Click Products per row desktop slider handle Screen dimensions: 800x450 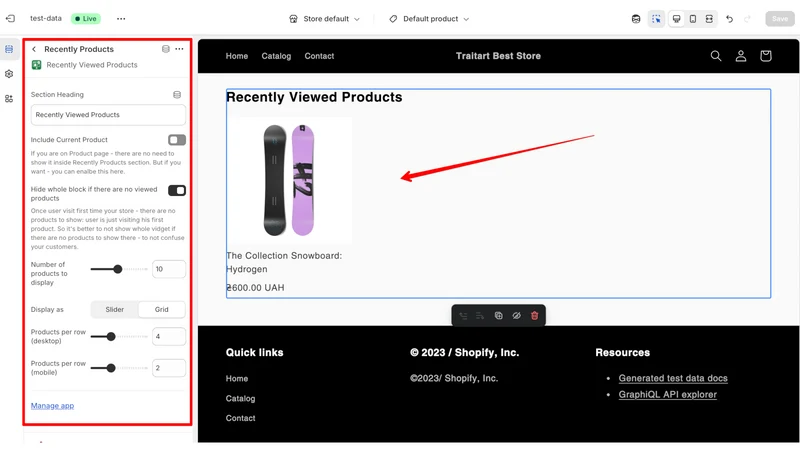coord(111,336)
